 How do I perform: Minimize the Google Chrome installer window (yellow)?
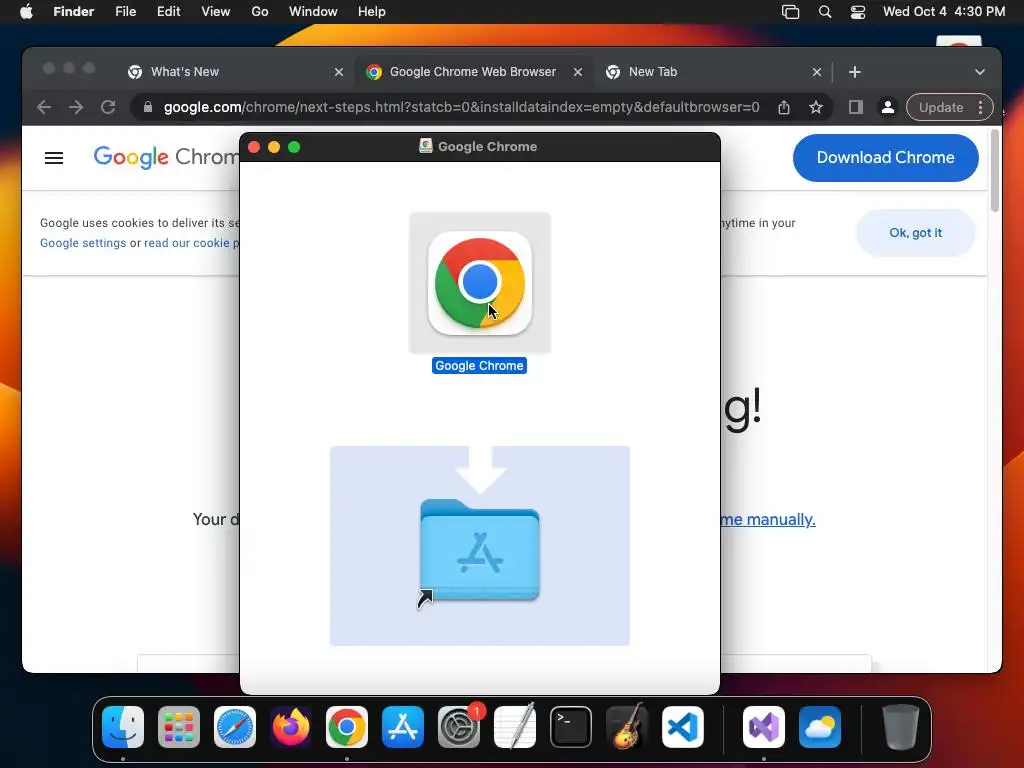pyautogui.click(x=274, y=147)
